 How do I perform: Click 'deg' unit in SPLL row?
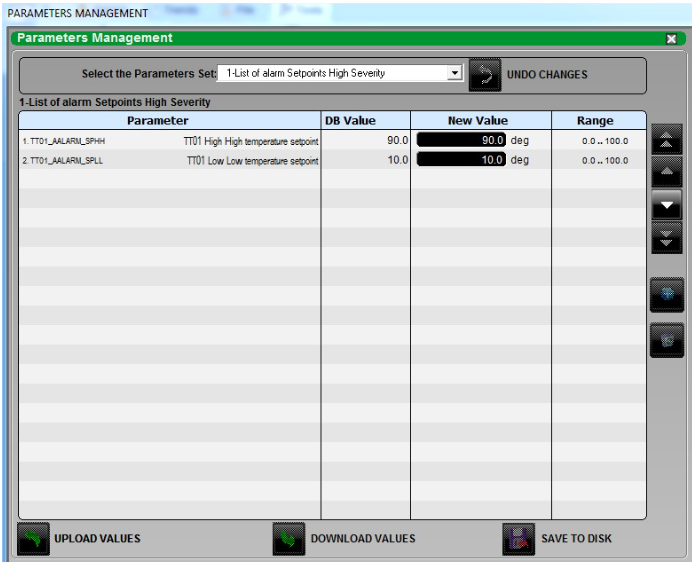(519, 160)
